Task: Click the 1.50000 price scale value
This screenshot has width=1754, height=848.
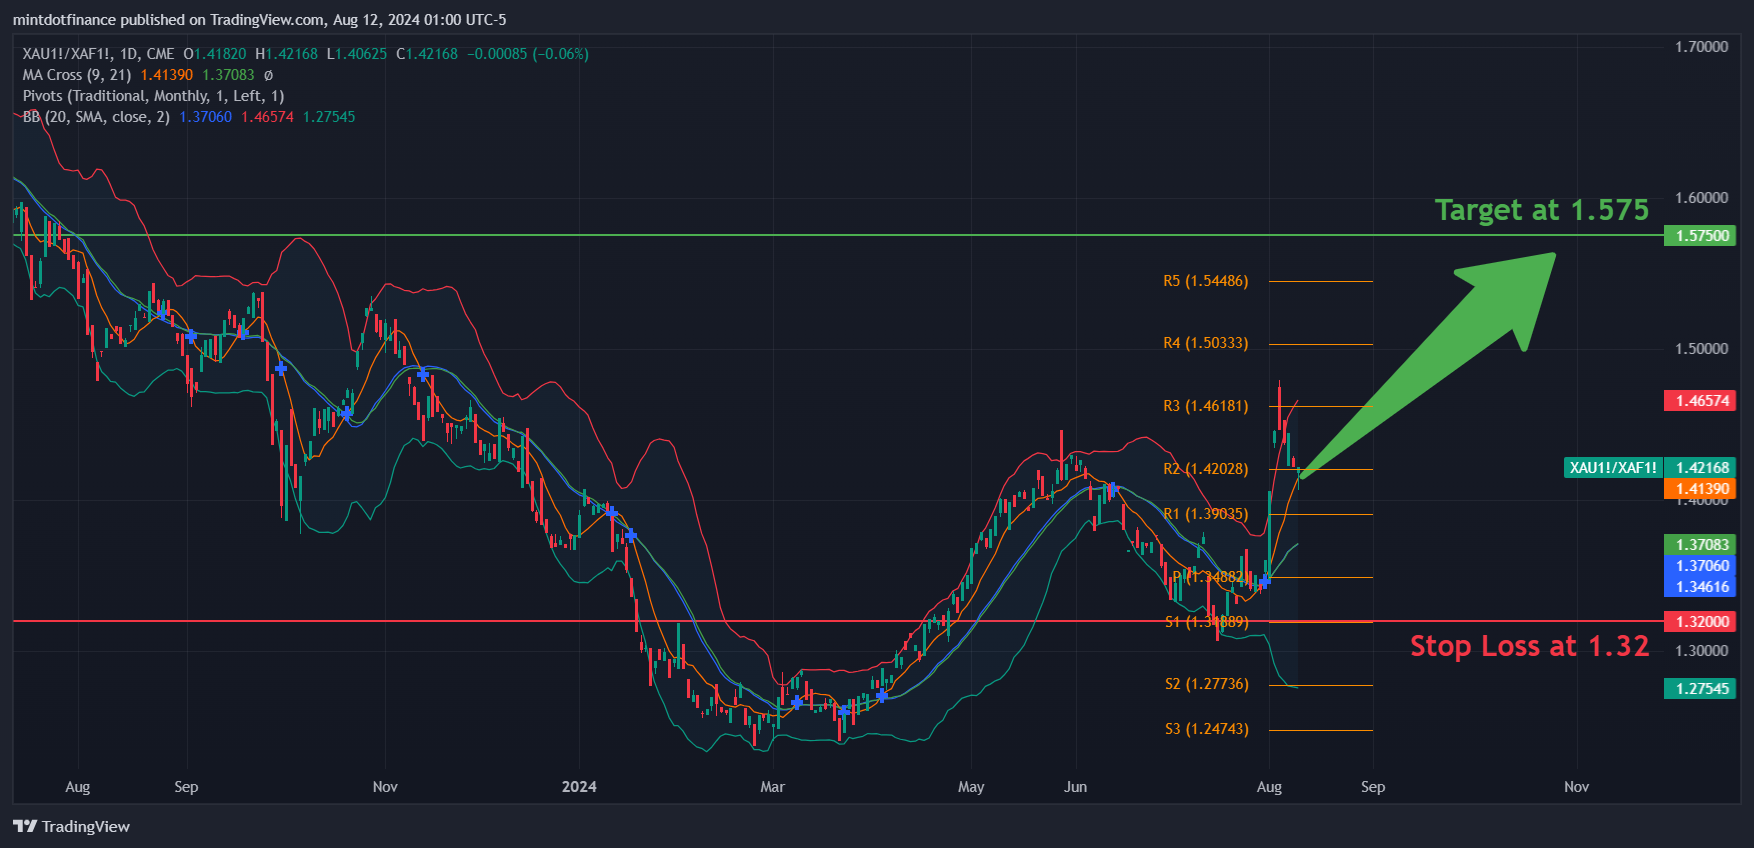Action: [1702, 349]
